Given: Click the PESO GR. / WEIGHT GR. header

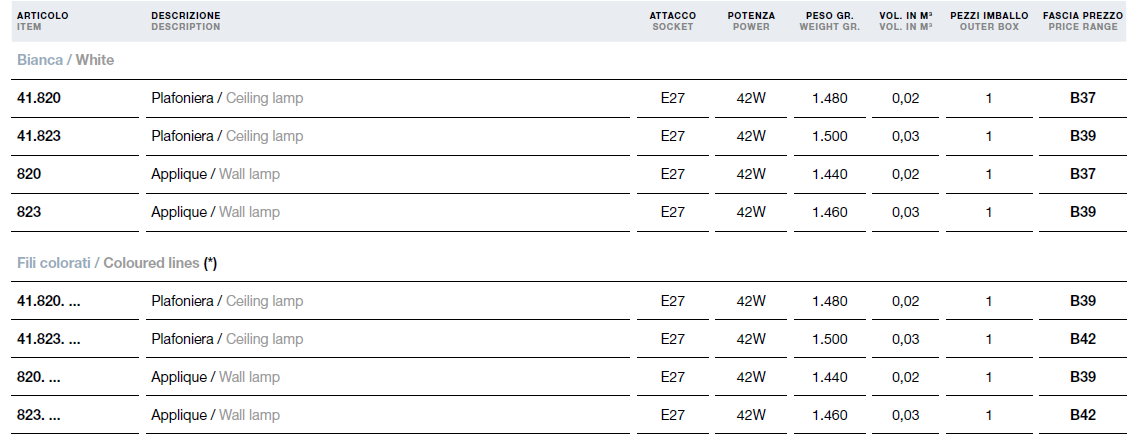Looking at the screenshot, I should pos(830,21).
